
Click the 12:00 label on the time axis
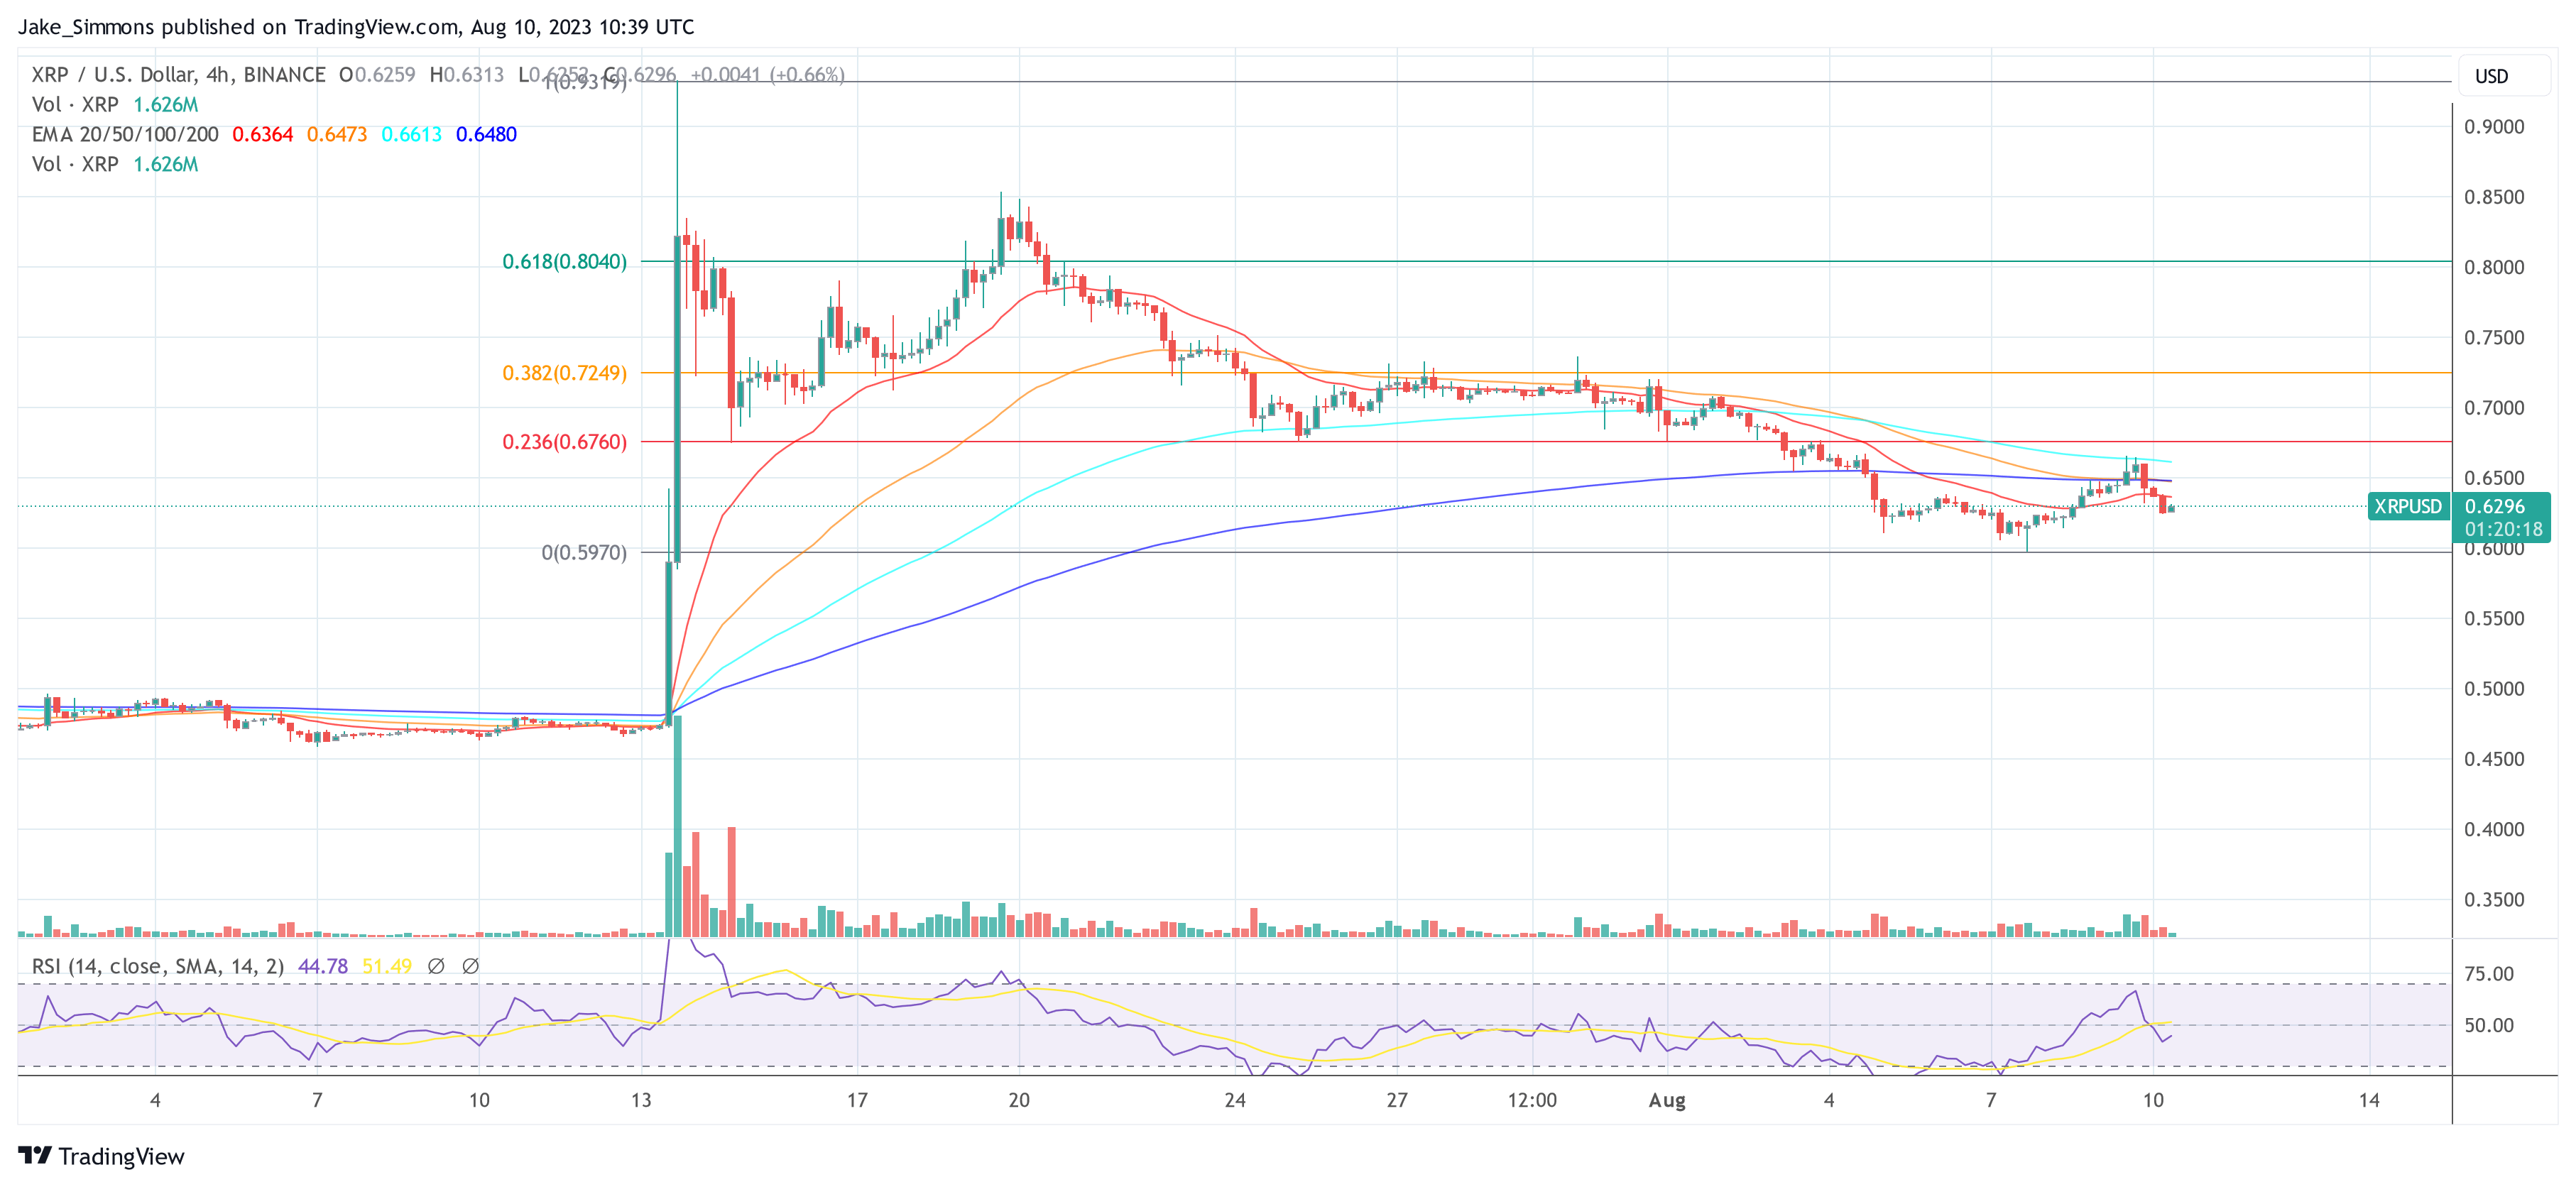click(1532, 1100)
